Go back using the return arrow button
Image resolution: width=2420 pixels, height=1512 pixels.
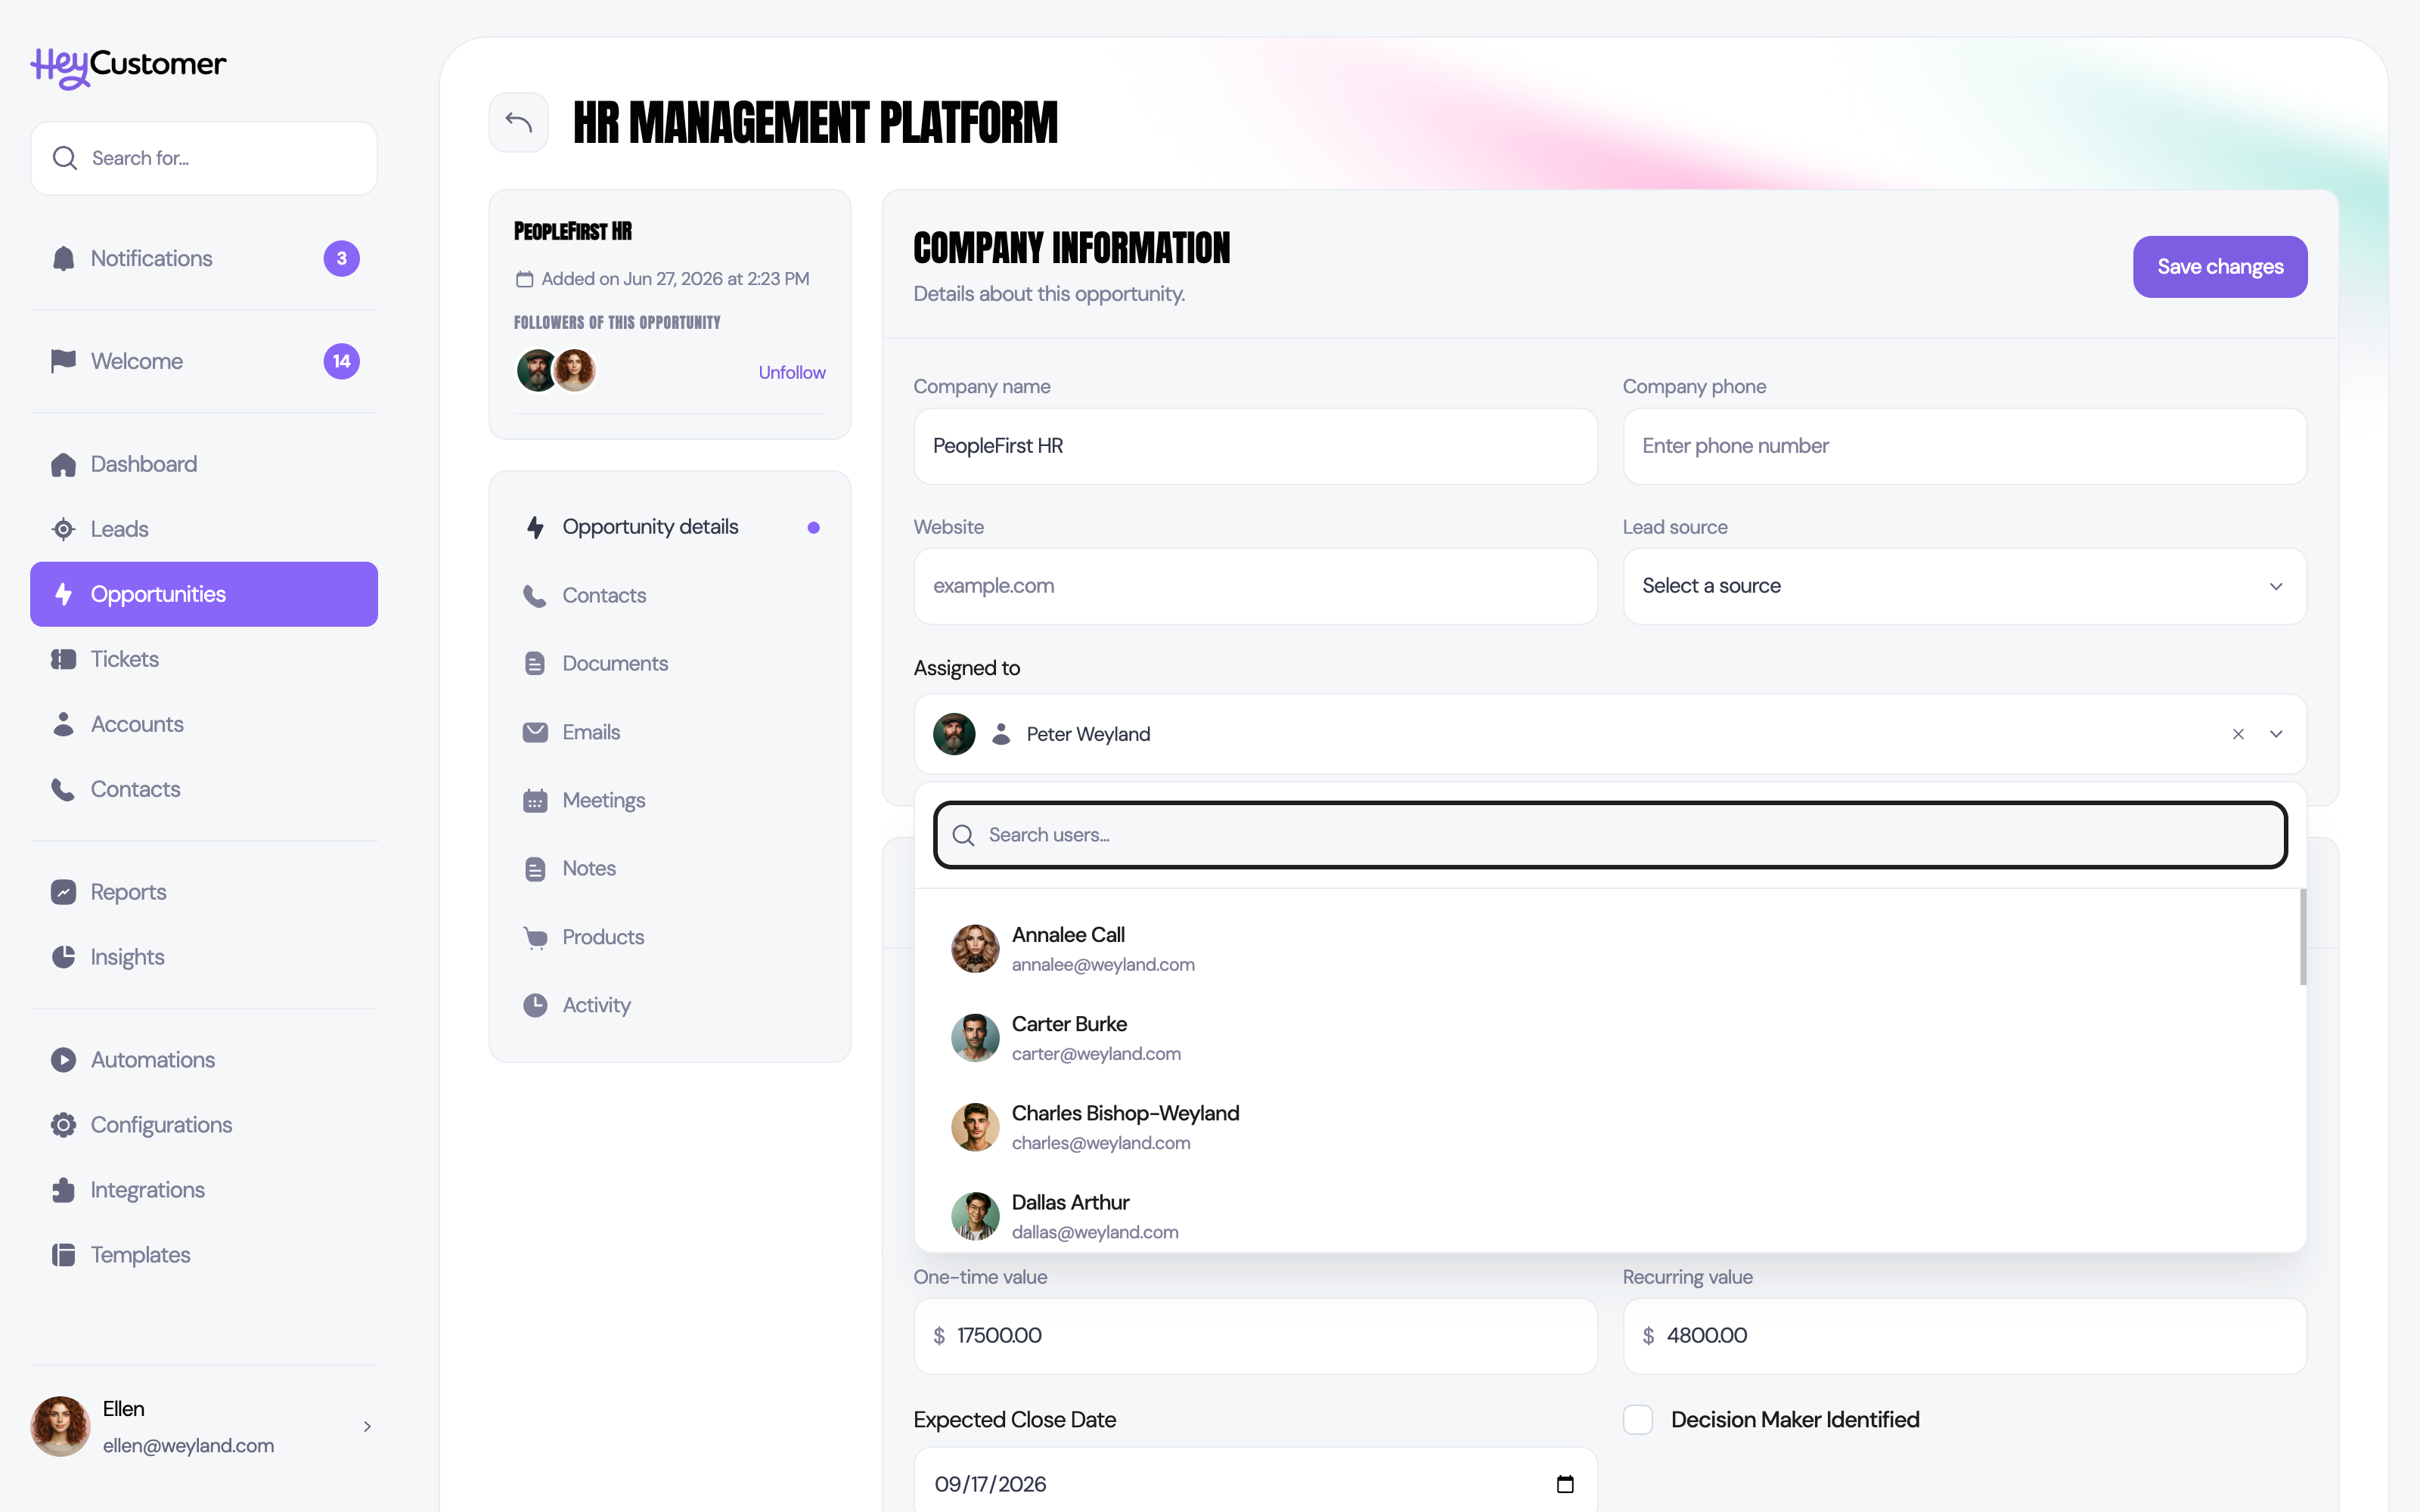[x=518, y=122]
